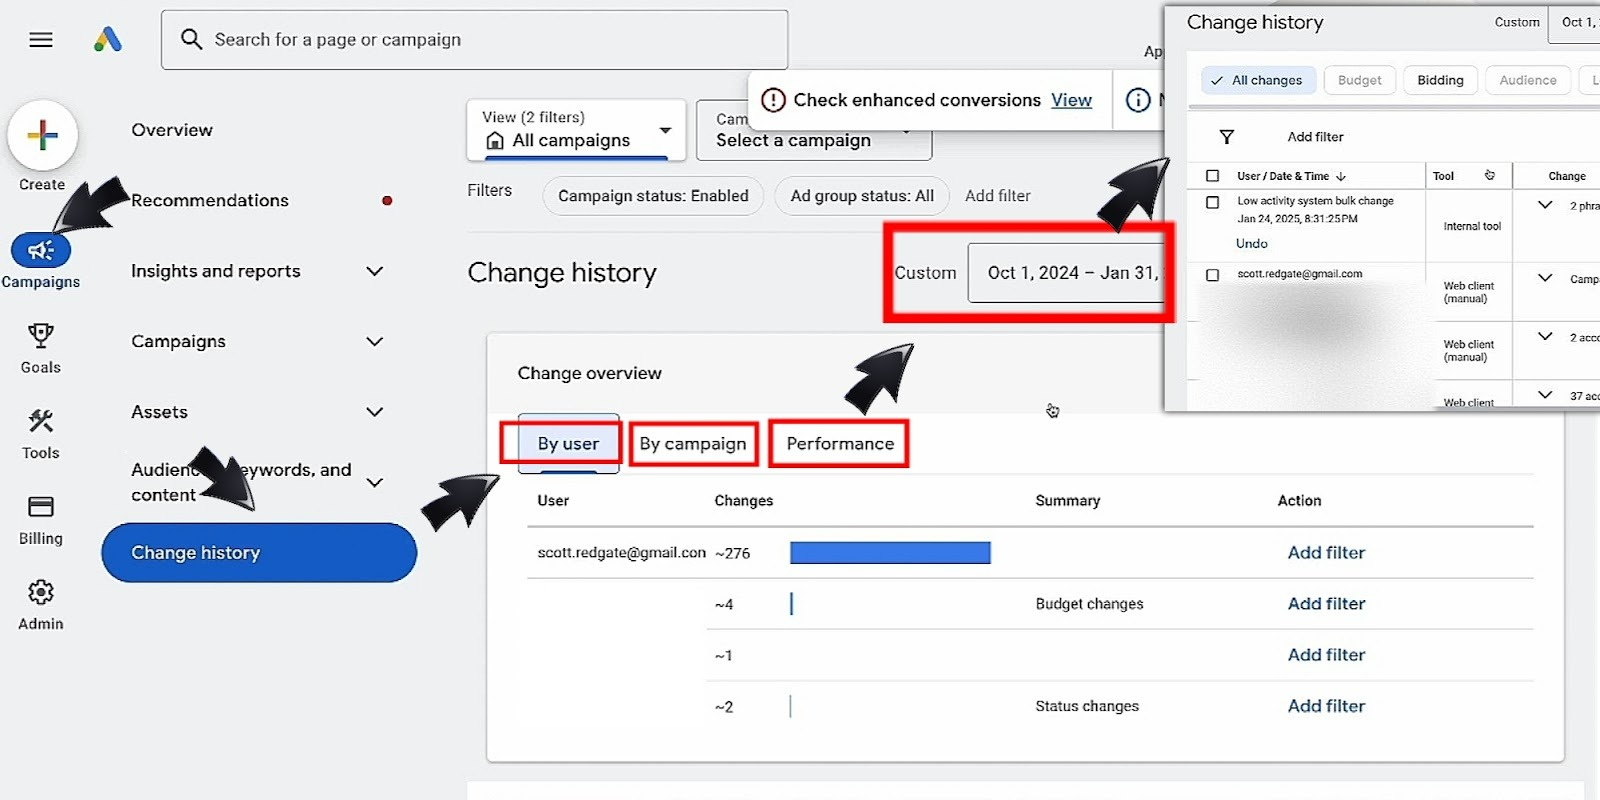
Task: Click the search for page or campaign field
Action: (x=475, y=40)
